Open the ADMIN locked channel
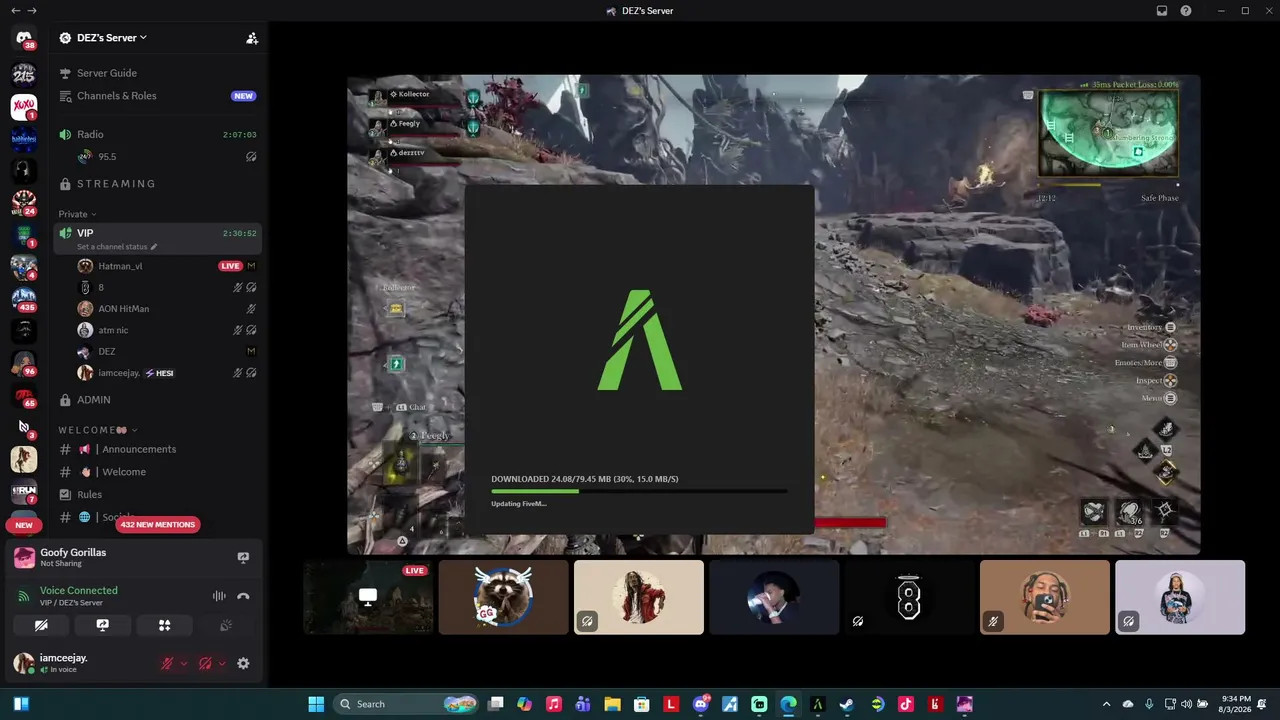1280x720 pixels. coord(158,400)
